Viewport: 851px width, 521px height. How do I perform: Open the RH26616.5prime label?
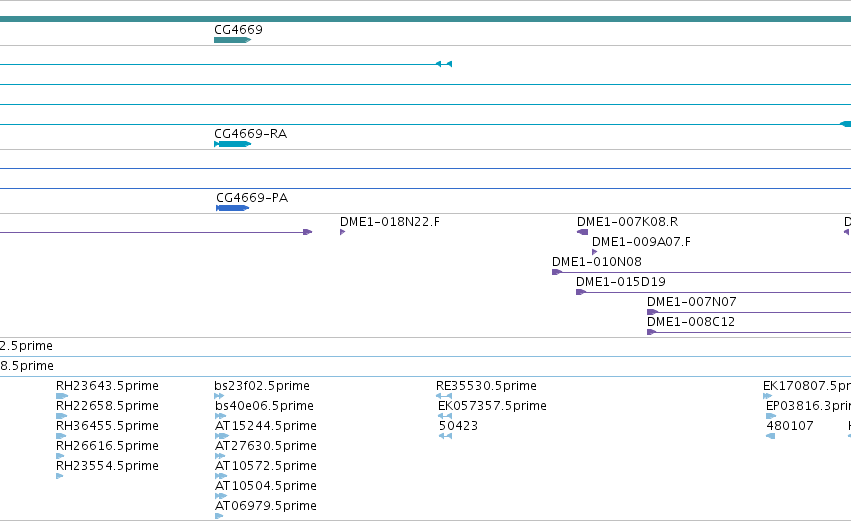[x=107, y=446]
